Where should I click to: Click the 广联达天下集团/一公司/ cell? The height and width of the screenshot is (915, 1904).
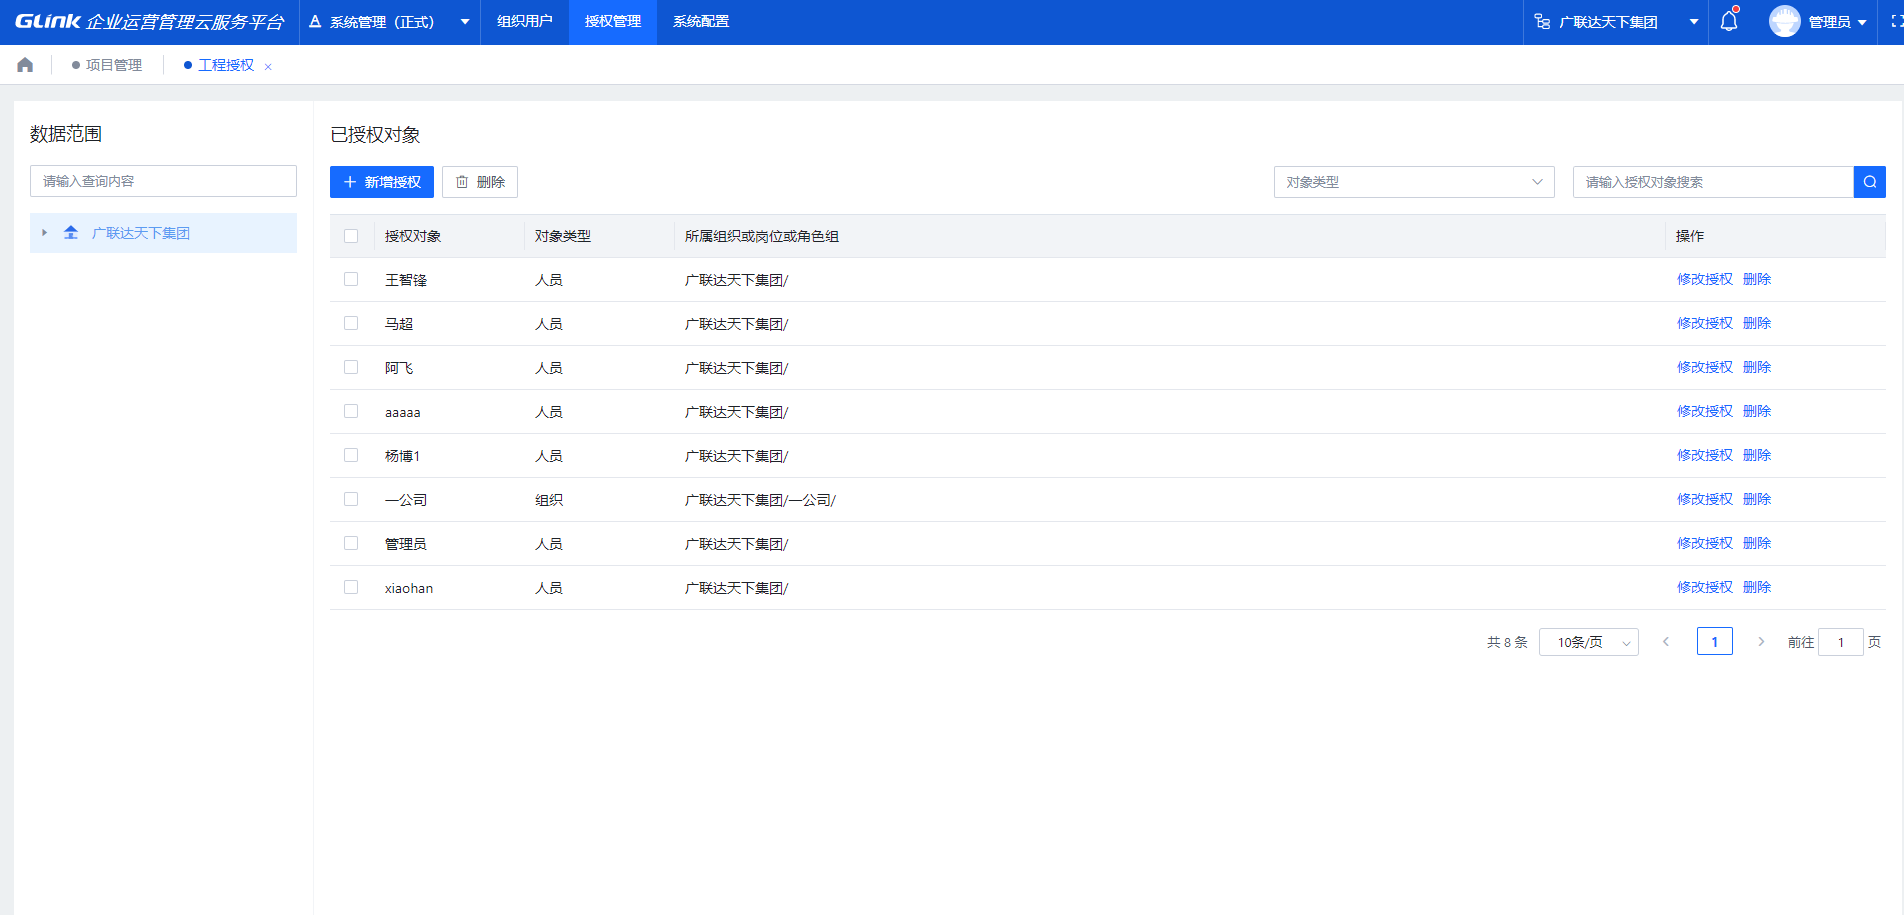point(760,500)
